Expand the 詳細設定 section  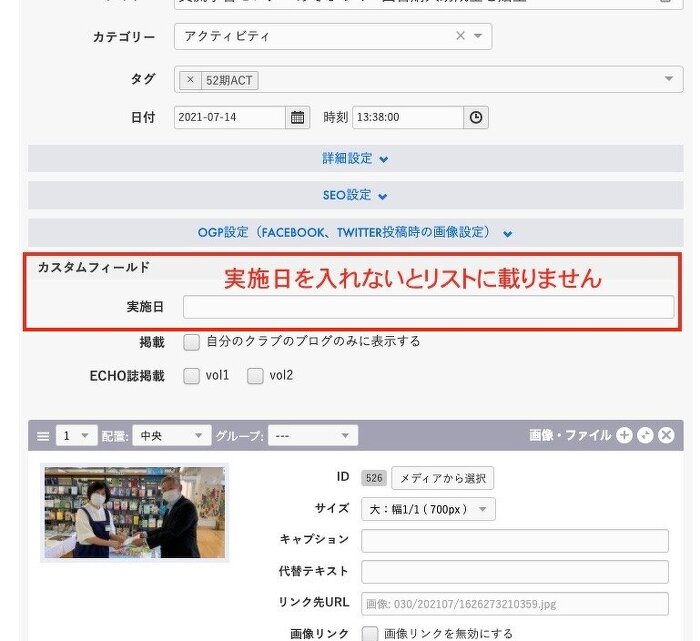pos(355,158)
